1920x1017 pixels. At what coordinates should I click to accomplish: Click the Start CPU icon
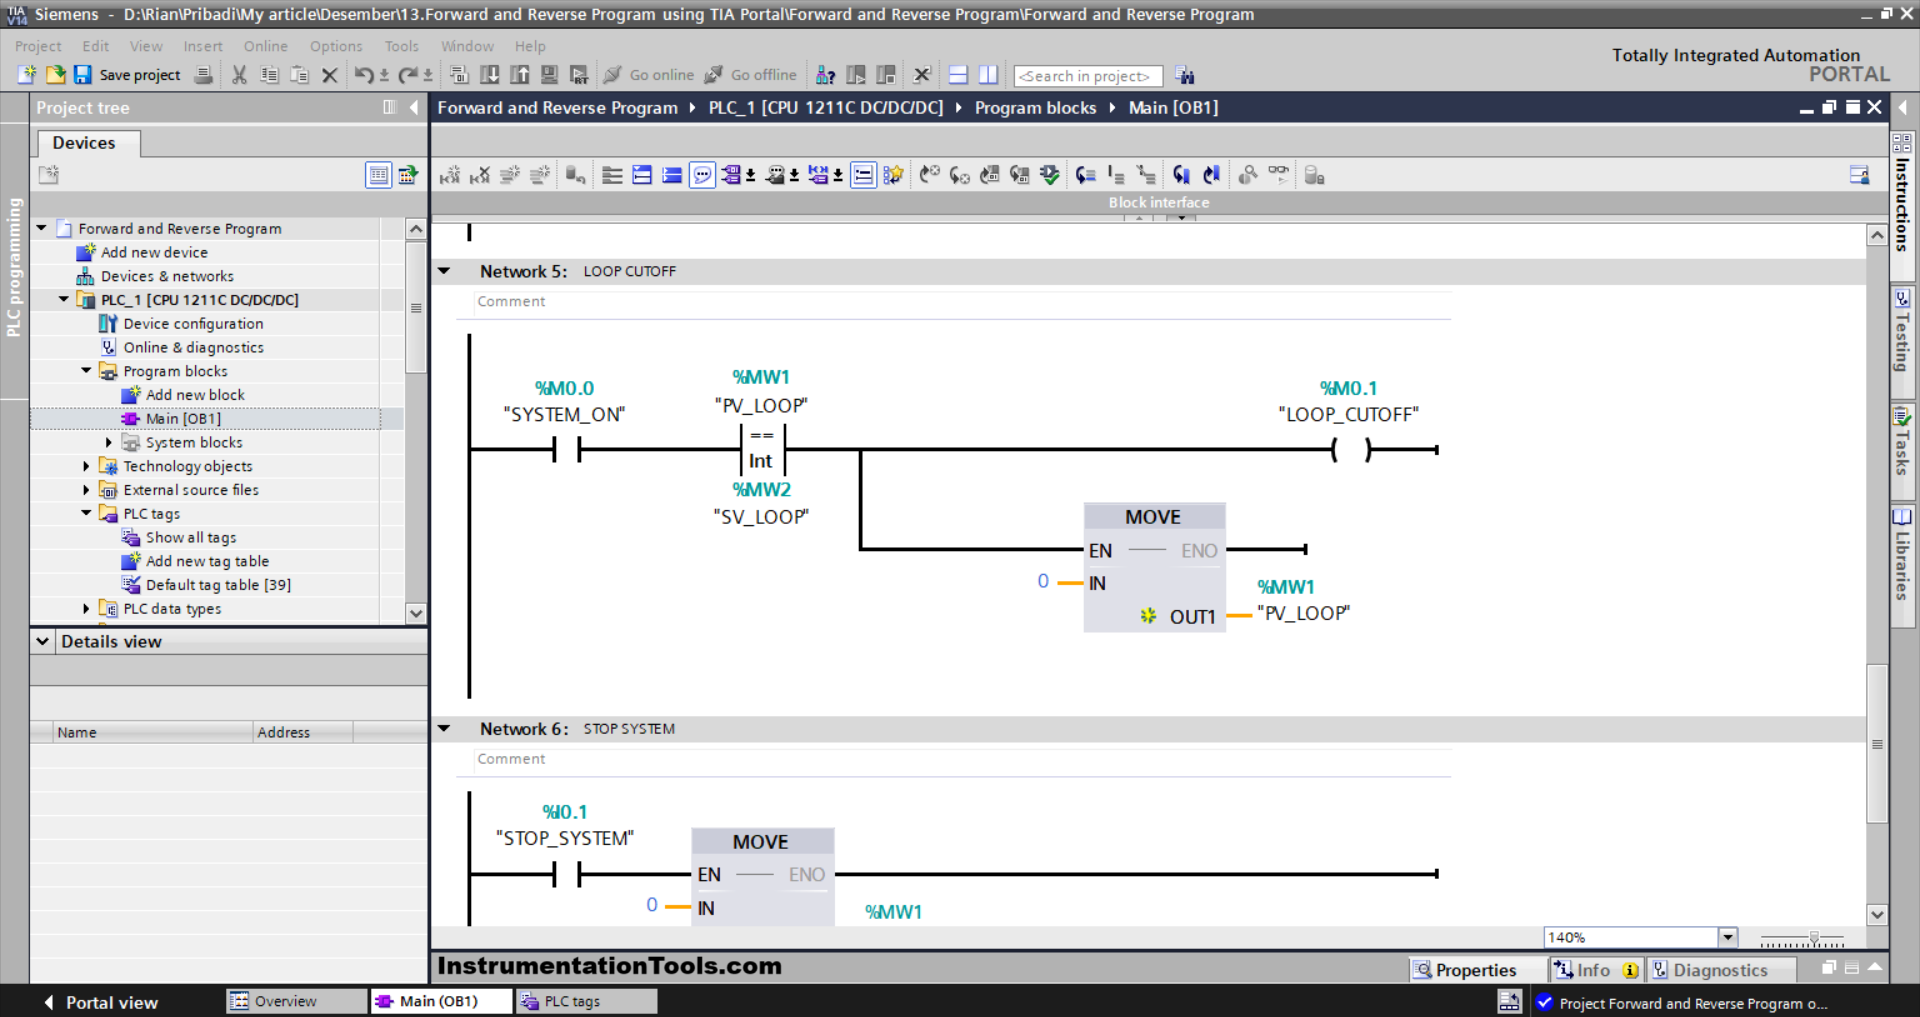[x=856, y=75]
